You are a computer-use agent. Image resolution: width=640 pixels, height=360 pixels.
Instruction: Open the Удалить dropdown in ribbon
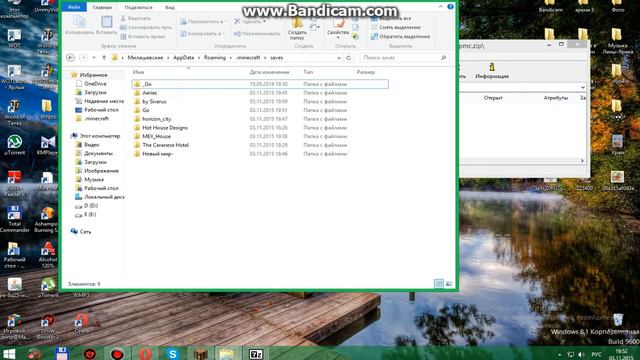pyautogui.click(x=250, y=21)
